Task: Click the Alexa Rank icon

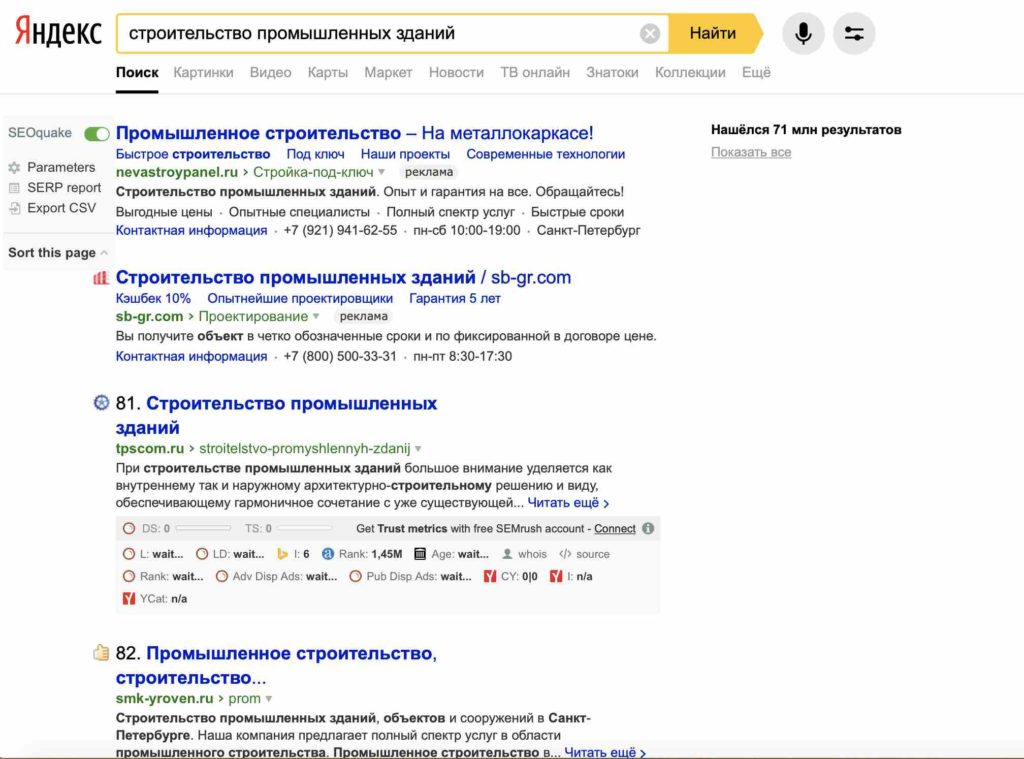Action: click(x=328, y=554)
